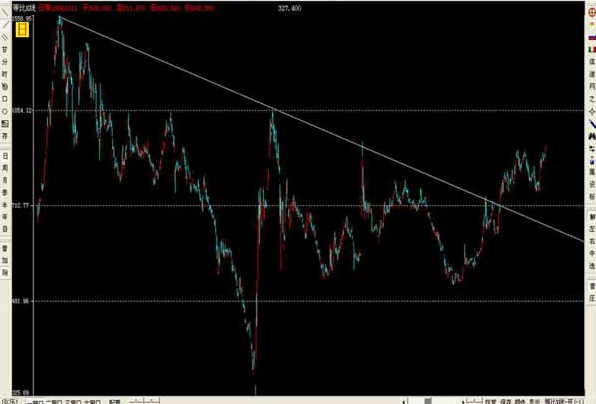This screenshot has height=404, width=596.
Task: Switch to the 二窗口 two-window layout
Action: (x=54, y=401)
